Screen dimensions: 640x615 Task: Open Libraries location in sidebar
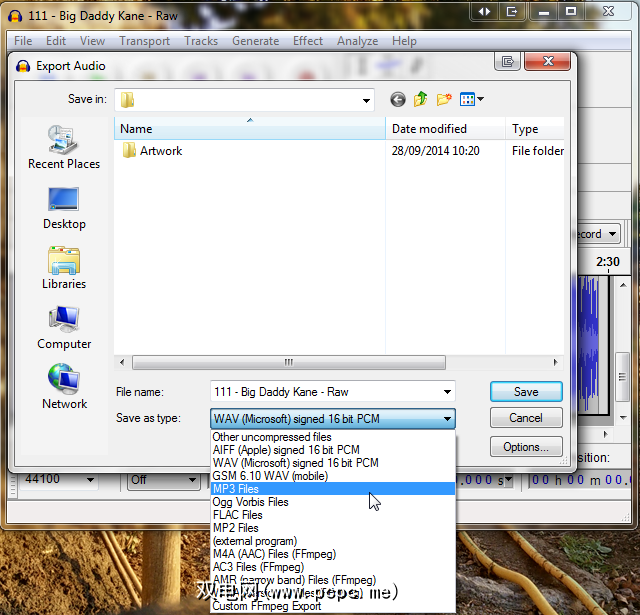(x=64, y=268)
